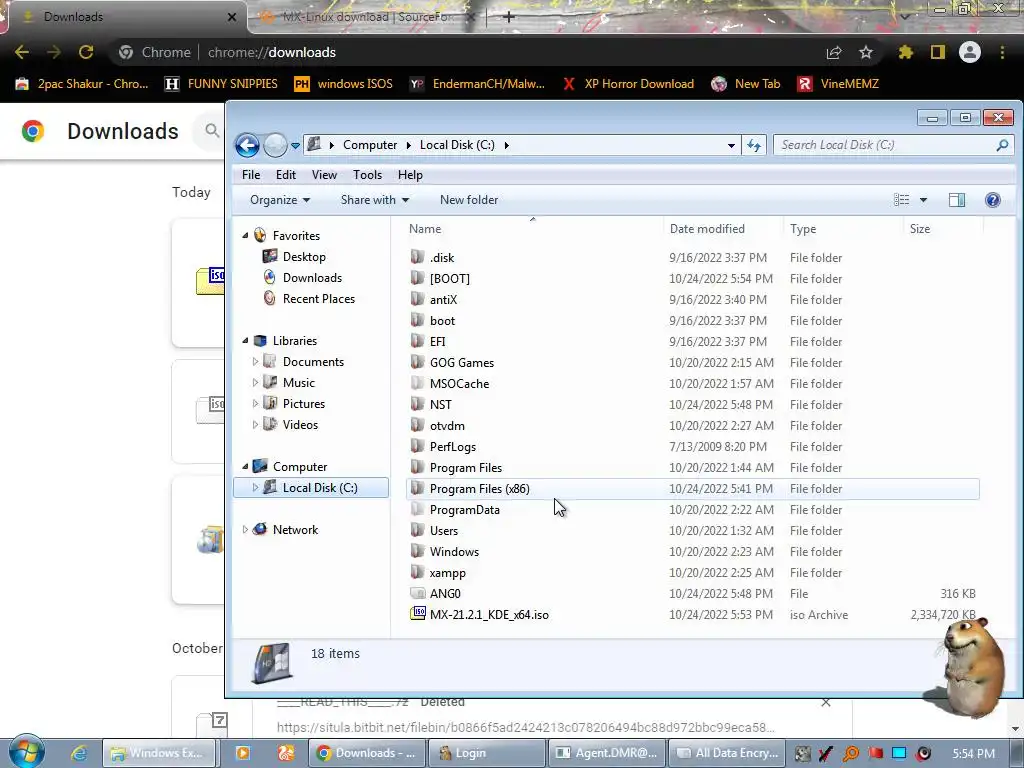Click the taskbar clock showing 5:54 PM

point(973,754)
